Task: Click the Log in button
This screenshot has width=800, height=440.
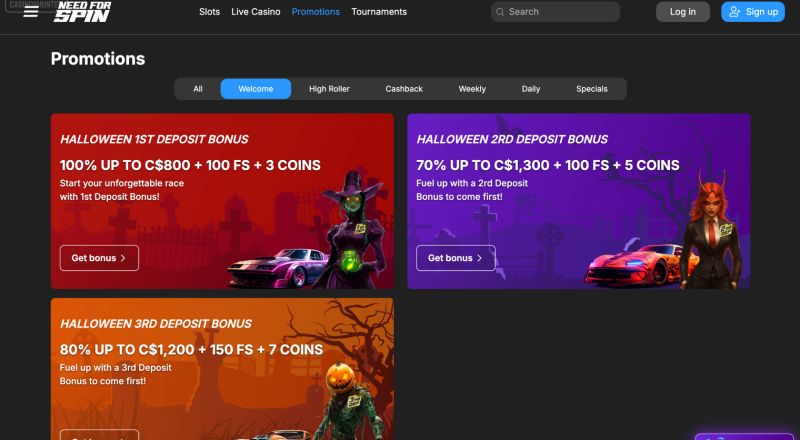Action: point(683,12)
